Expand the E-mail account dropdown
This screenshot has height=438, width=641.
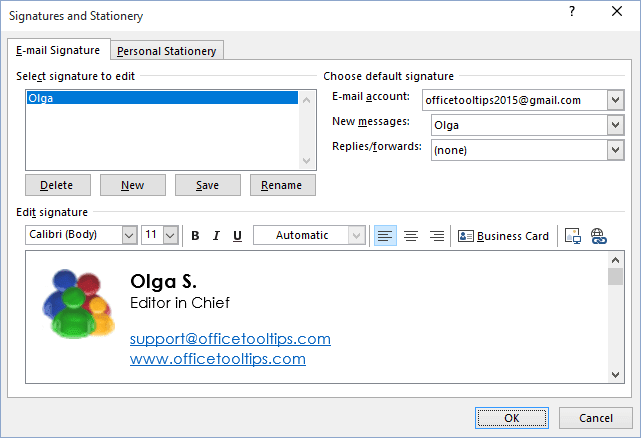click(615, 100)
